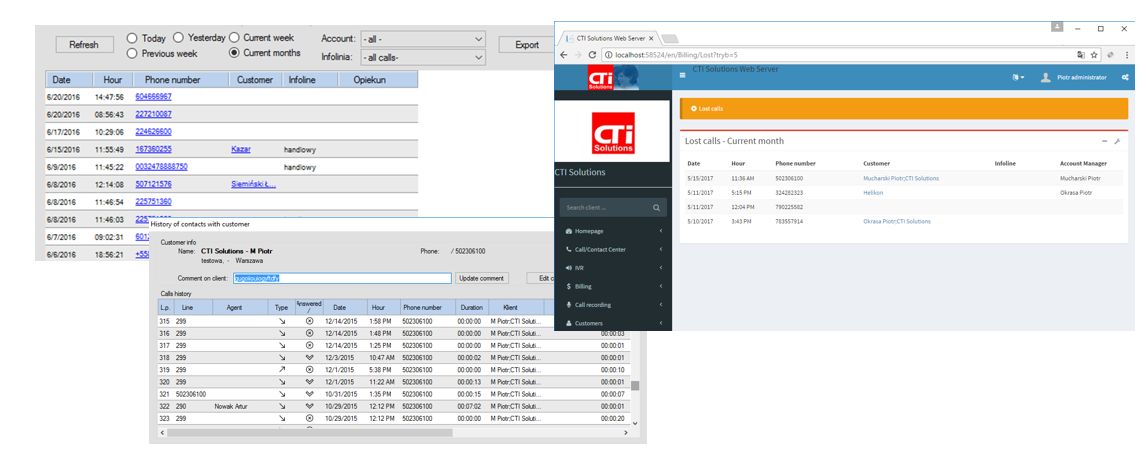The image size is (1148, 453).
Task: Click the answered-status icon in row 320
Action: coord(309,382)
